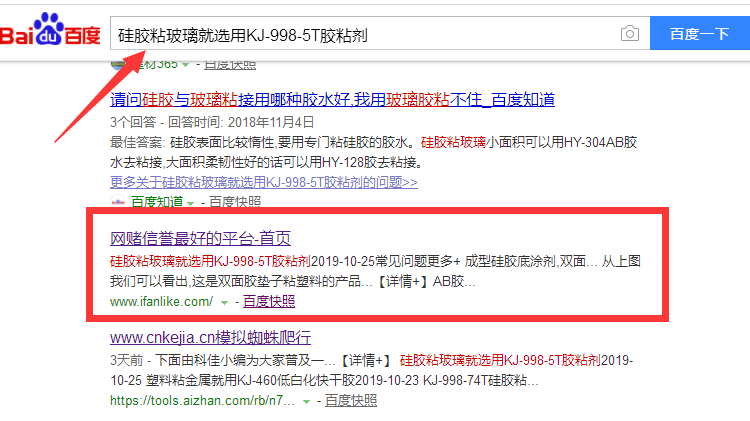Click the Baidu logo
Viewport: 750px width, 421px height.
[x=50, y=30]
